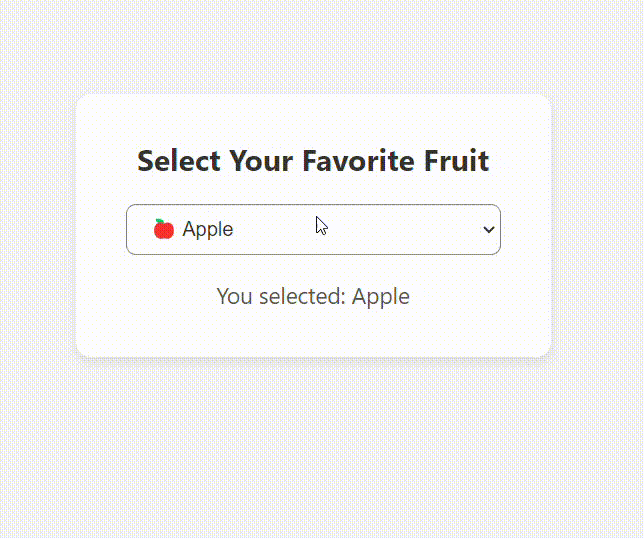644x538 pixels.
Task: Click the word 'Fruit' in the heading
Action: click(x=456, y=160)
